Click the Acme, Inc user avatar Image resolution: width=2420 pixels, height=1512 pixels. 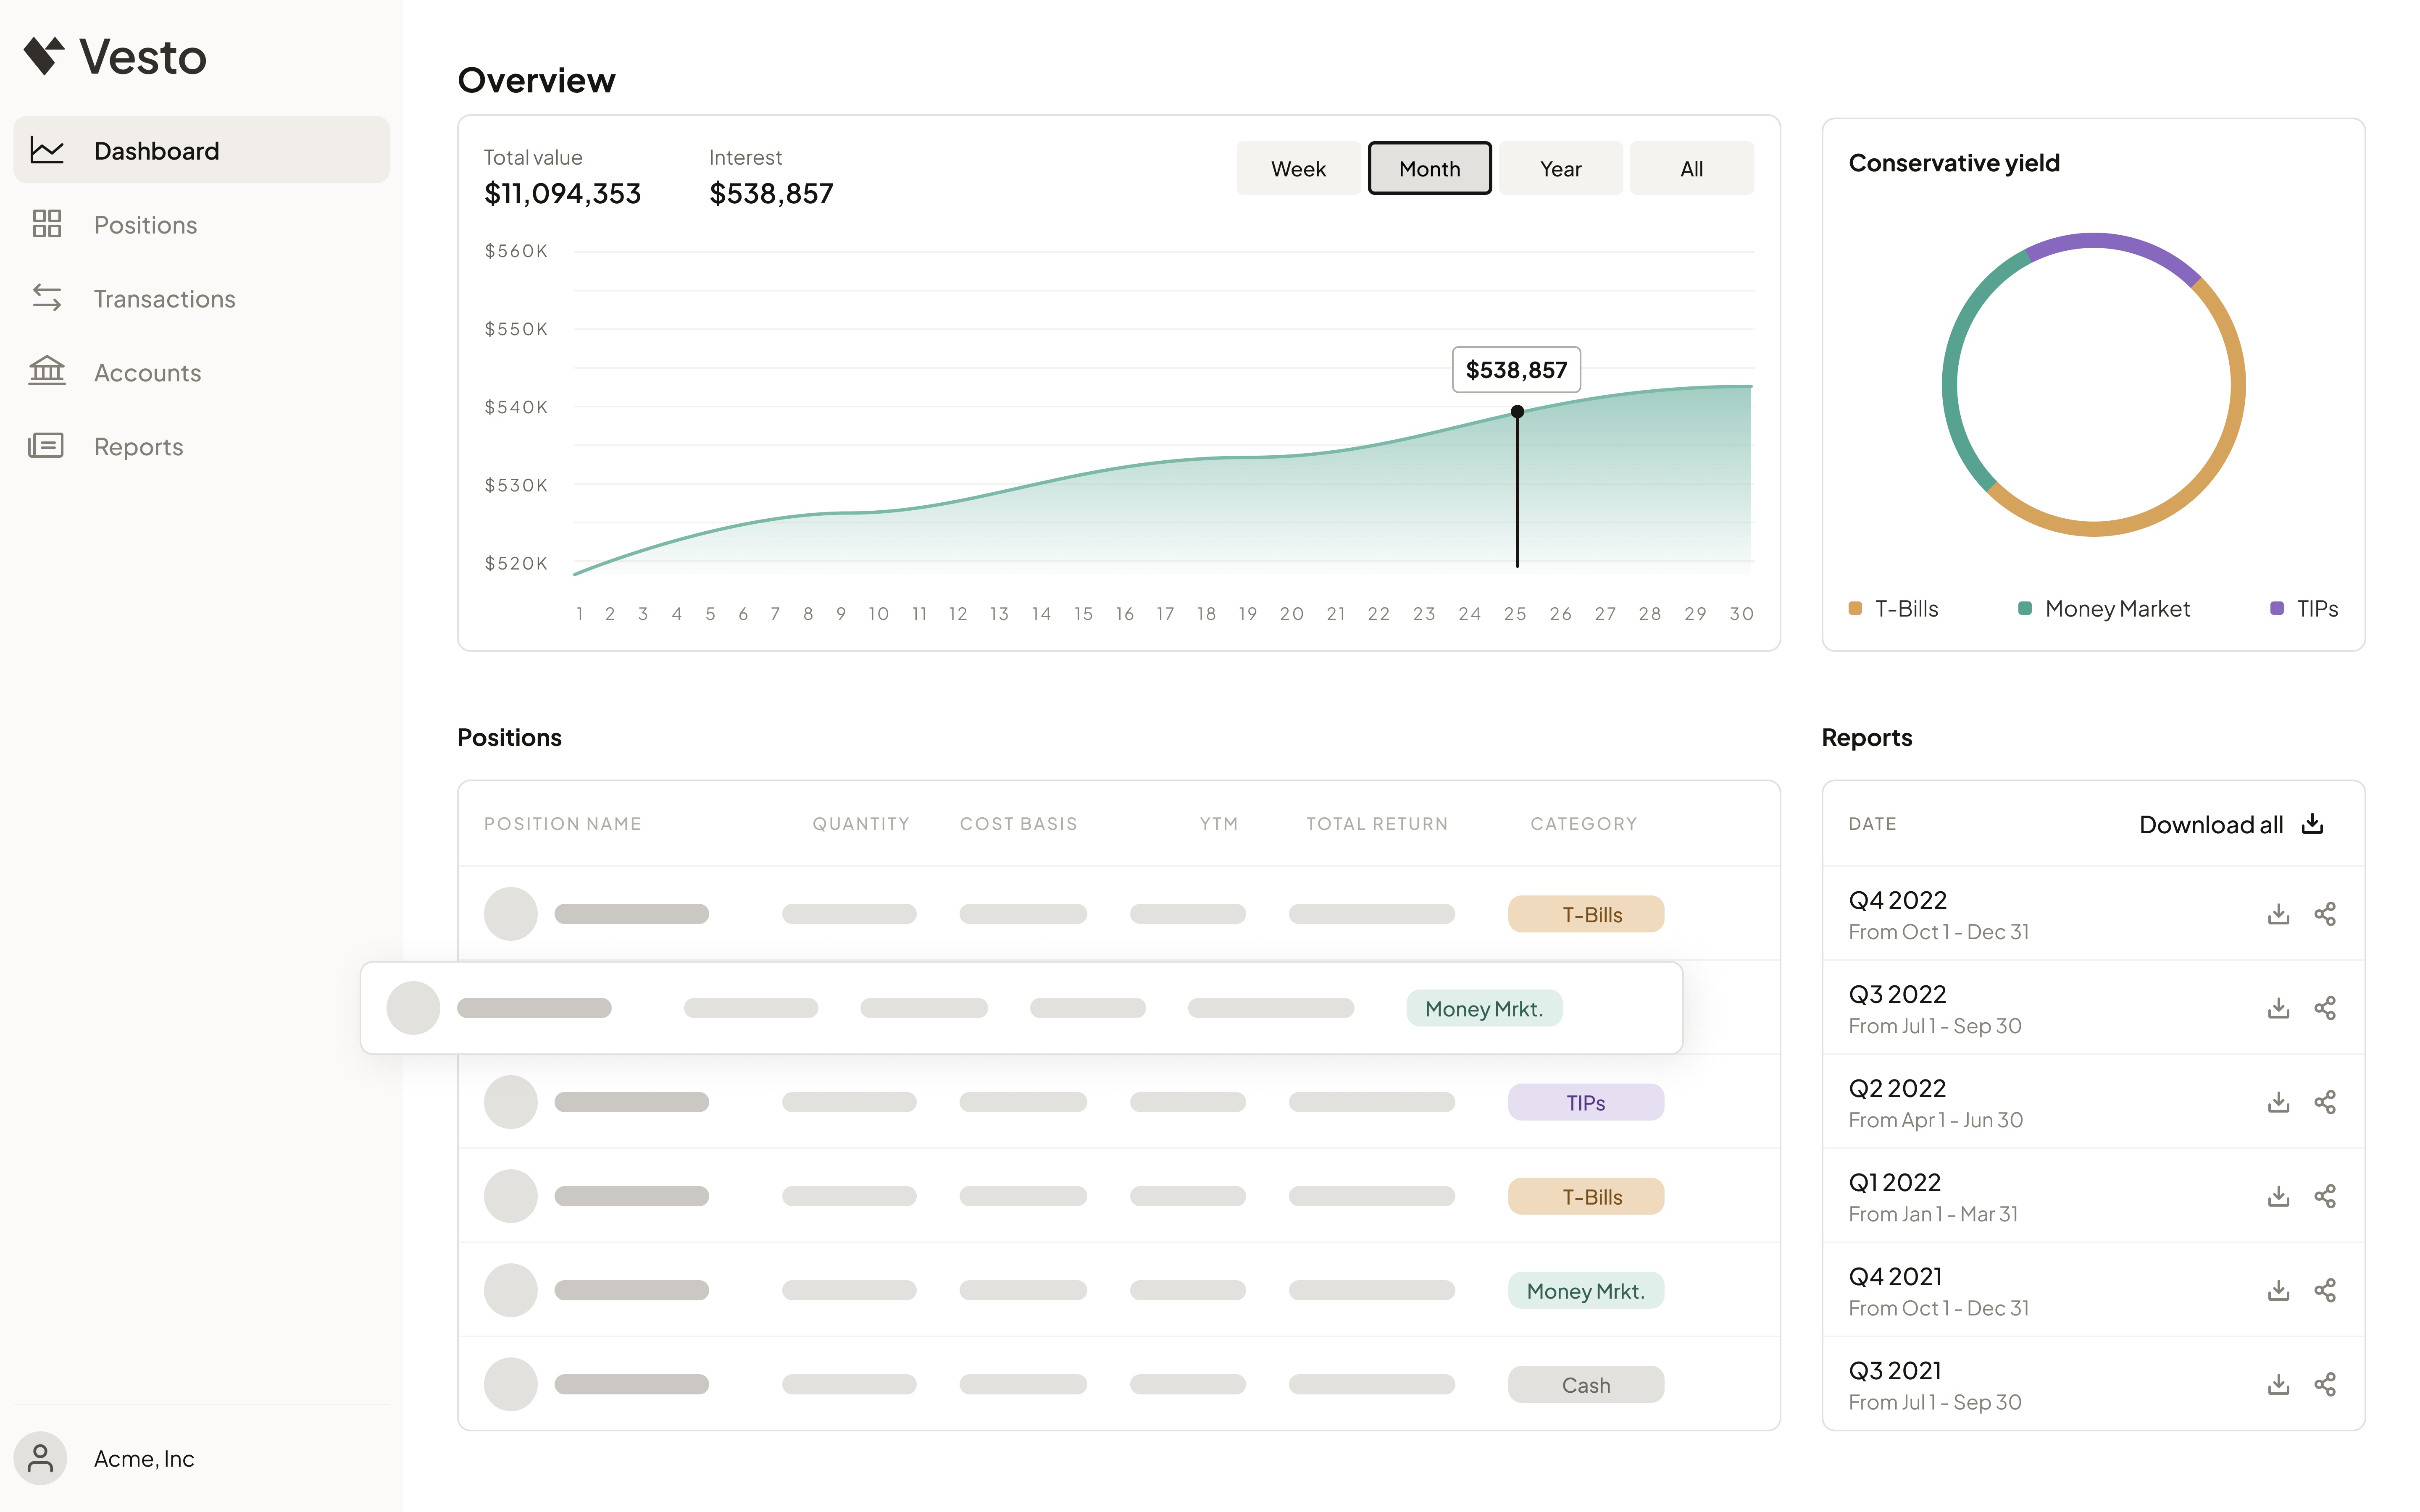pos(40,1458)
